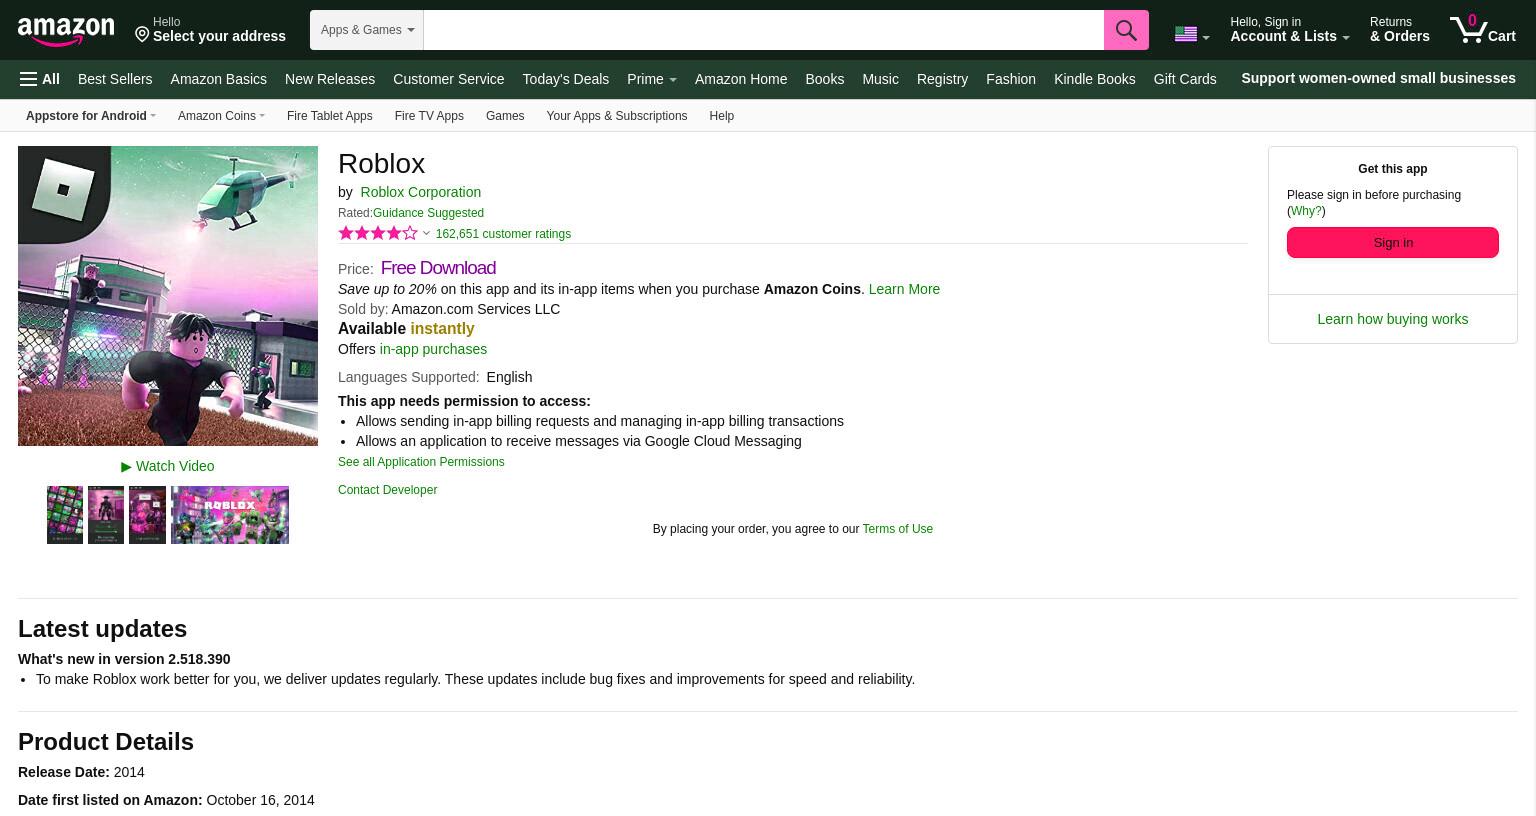Click the Product Details heading
1536x816 pixels.
point(106,742)
